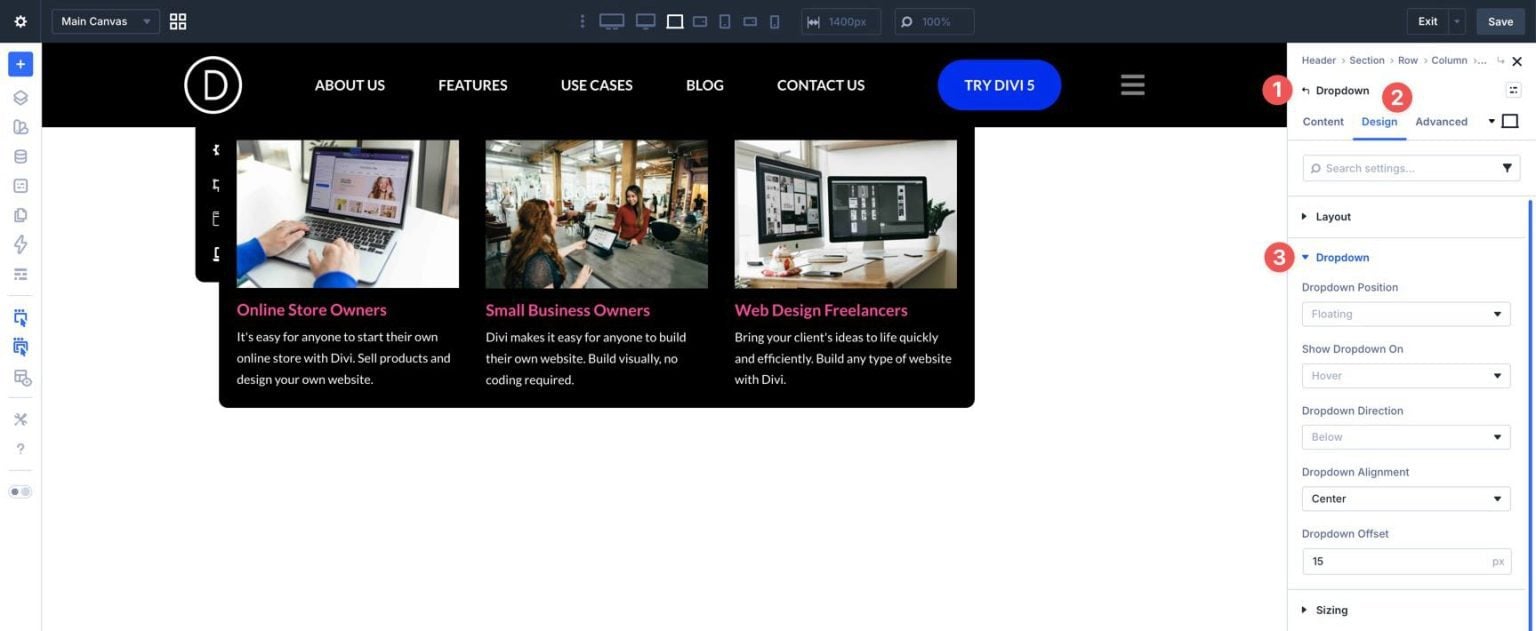Toggle the light/dark mode switch in sidebar

pos(20,492)
